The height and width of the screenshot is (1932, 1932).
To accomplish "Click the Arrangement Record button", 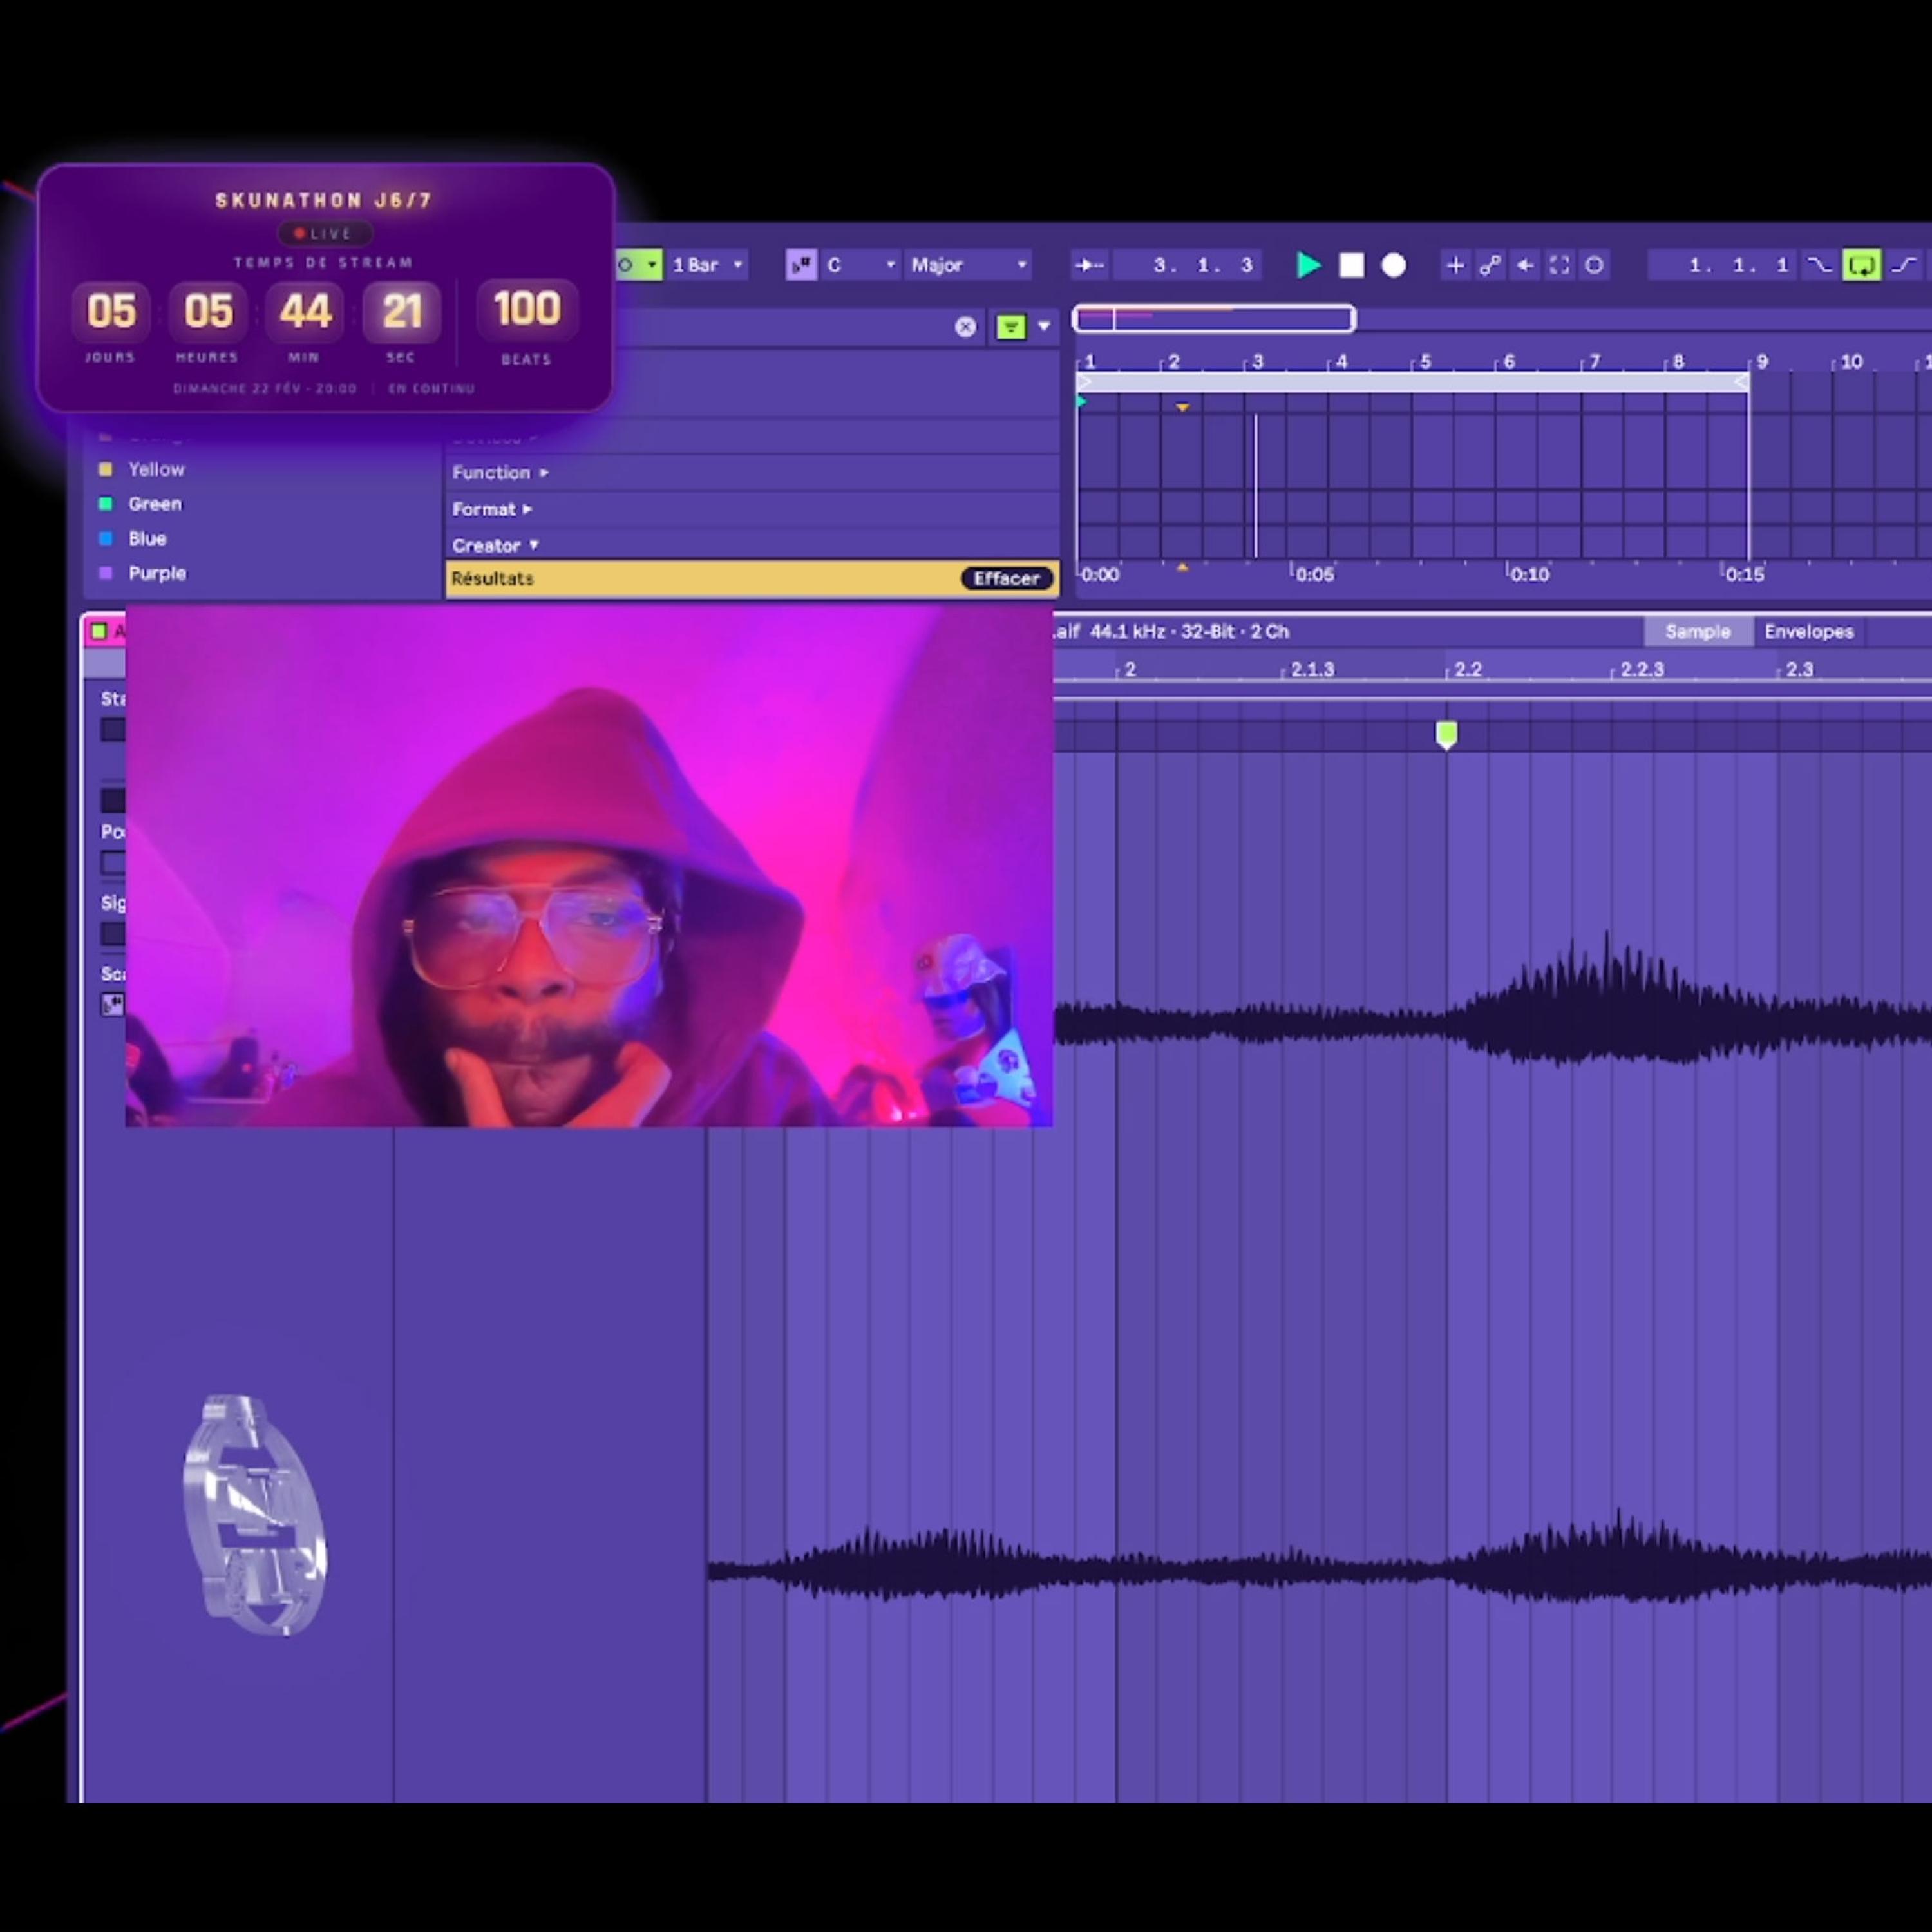I will [x=1393, y=265].
